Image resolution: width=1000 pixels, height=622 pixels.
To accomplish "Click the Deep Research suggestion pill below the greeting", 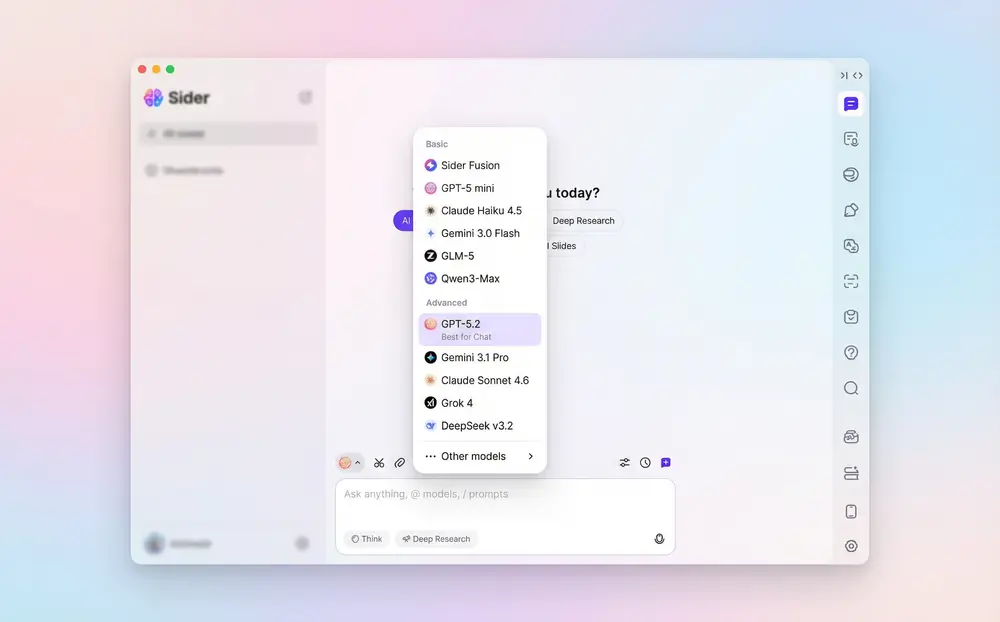I will tap(584, 221).
